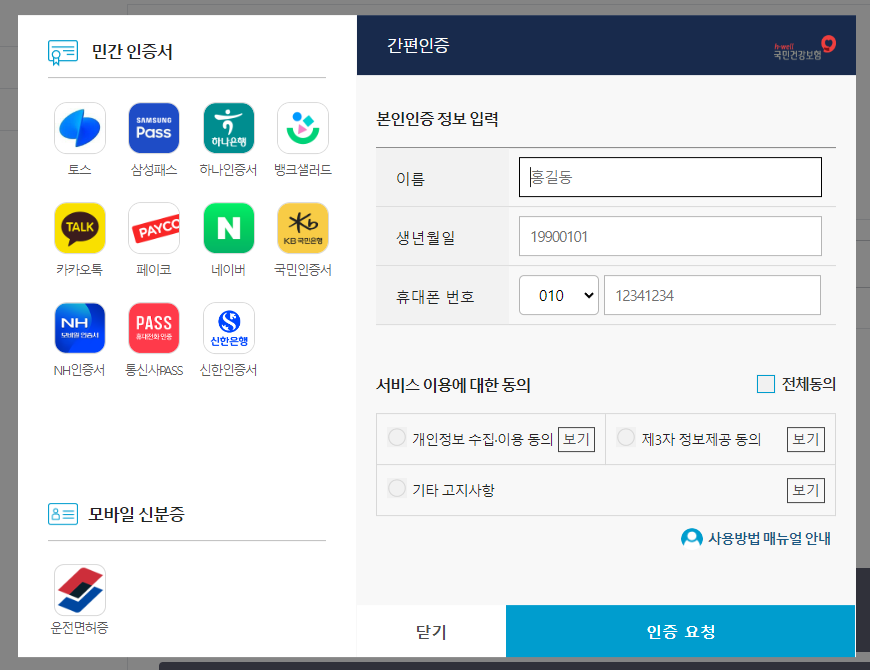This screenshot has width=870, height=670.
Task: Choose the Samsung Pass certificate icon
Action: click(x=154, y=128)
